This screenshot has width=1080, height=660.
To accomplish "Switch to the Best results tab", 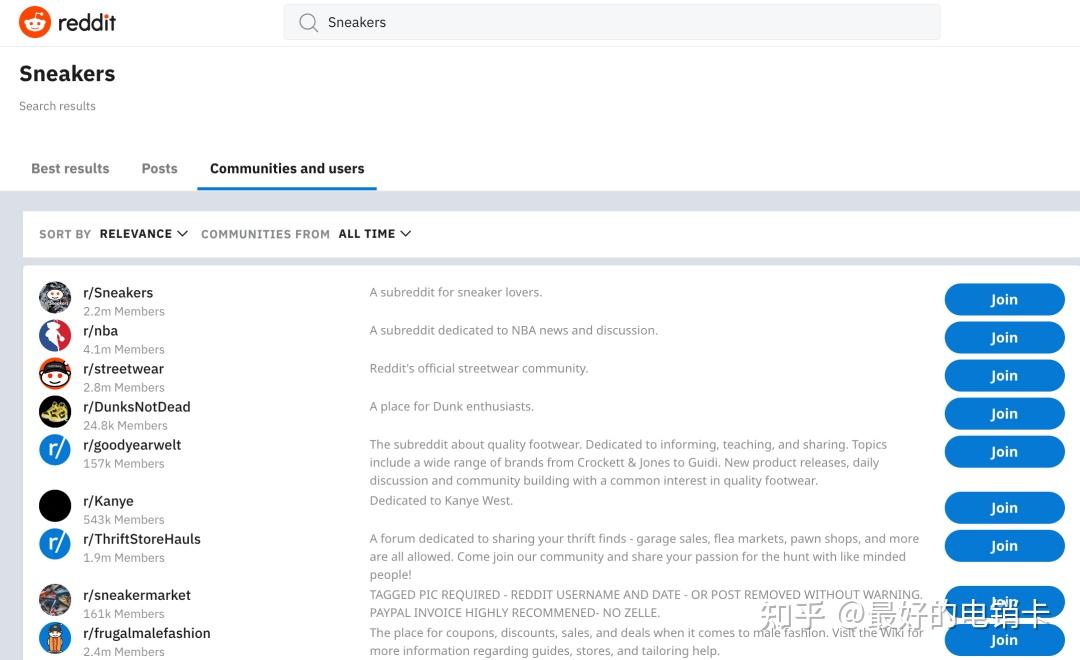I will pos(70,168).
